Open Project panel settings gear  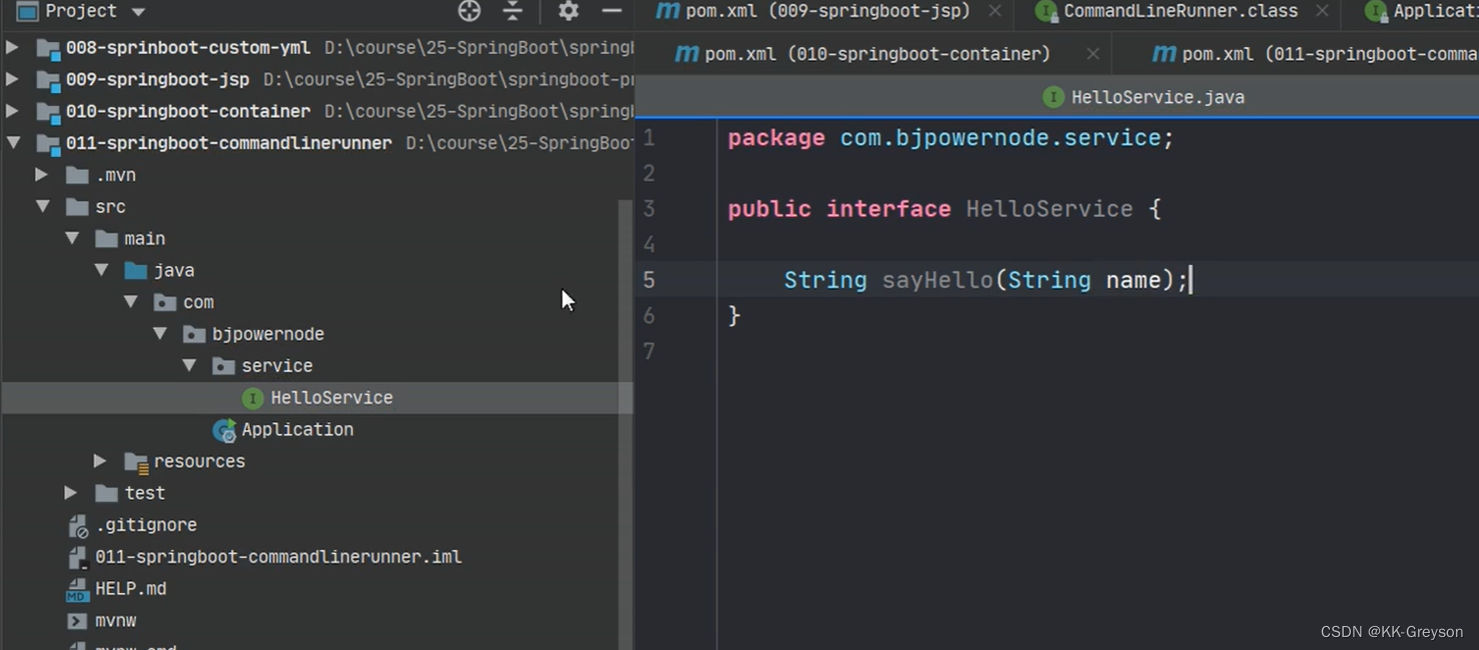tap(568, 11)
